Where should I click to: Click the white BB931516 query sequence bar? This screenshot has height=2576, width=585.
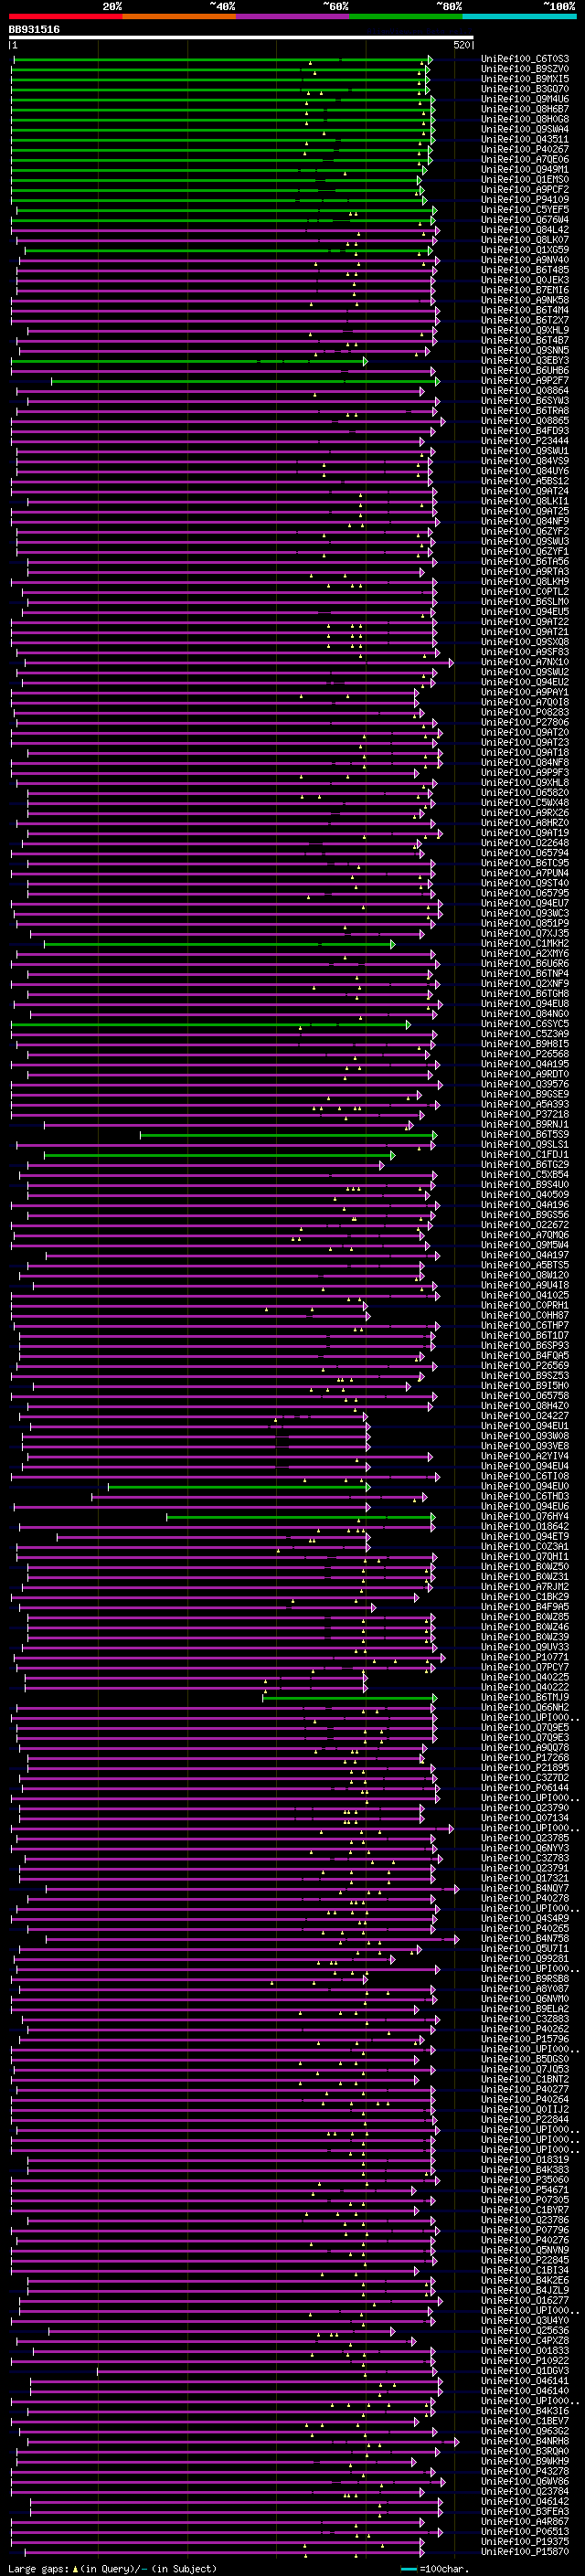click(241, 37)
